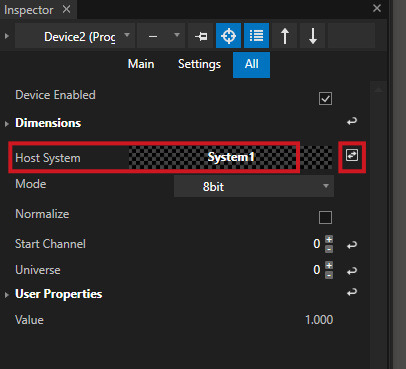Toggle the Device Enabled checkbox
This screenshot has width=406, height=369.
[x=325, y=99]
